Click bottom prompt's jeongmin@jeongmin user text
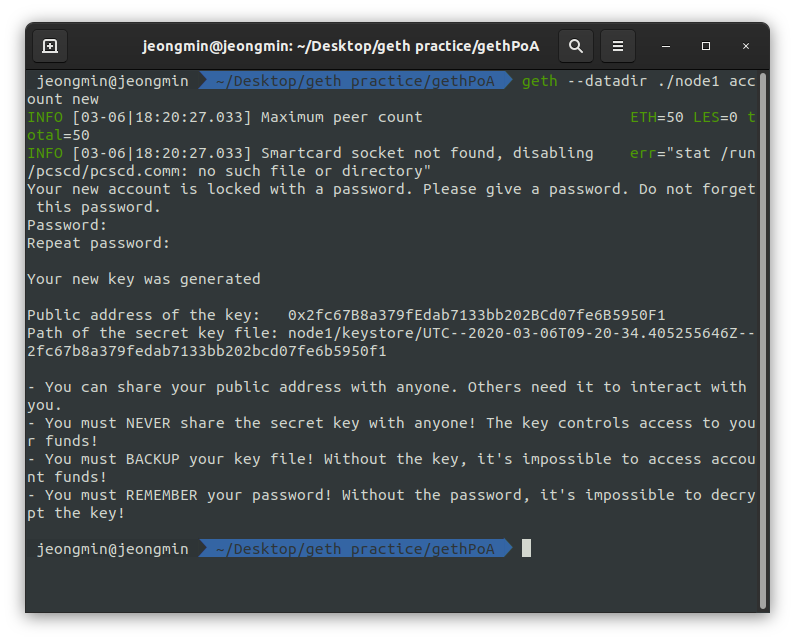This screenshot has width=795, height=641. point(113,549)
